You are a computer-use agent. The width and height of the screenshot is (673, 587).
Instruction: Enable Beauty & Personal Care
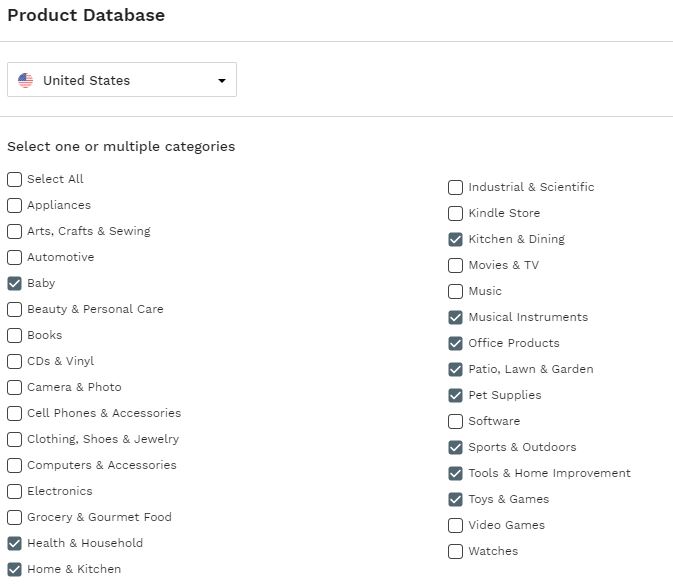pyautogui.click(x=15, y=309)
